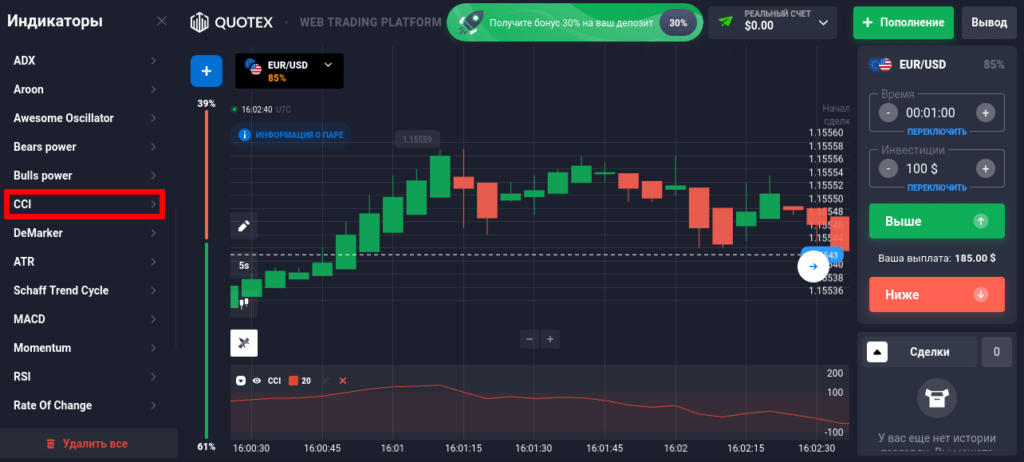Screen dimensions: 1024x462
Task: Open the drawing tools pencil icon
Action: 243,227
